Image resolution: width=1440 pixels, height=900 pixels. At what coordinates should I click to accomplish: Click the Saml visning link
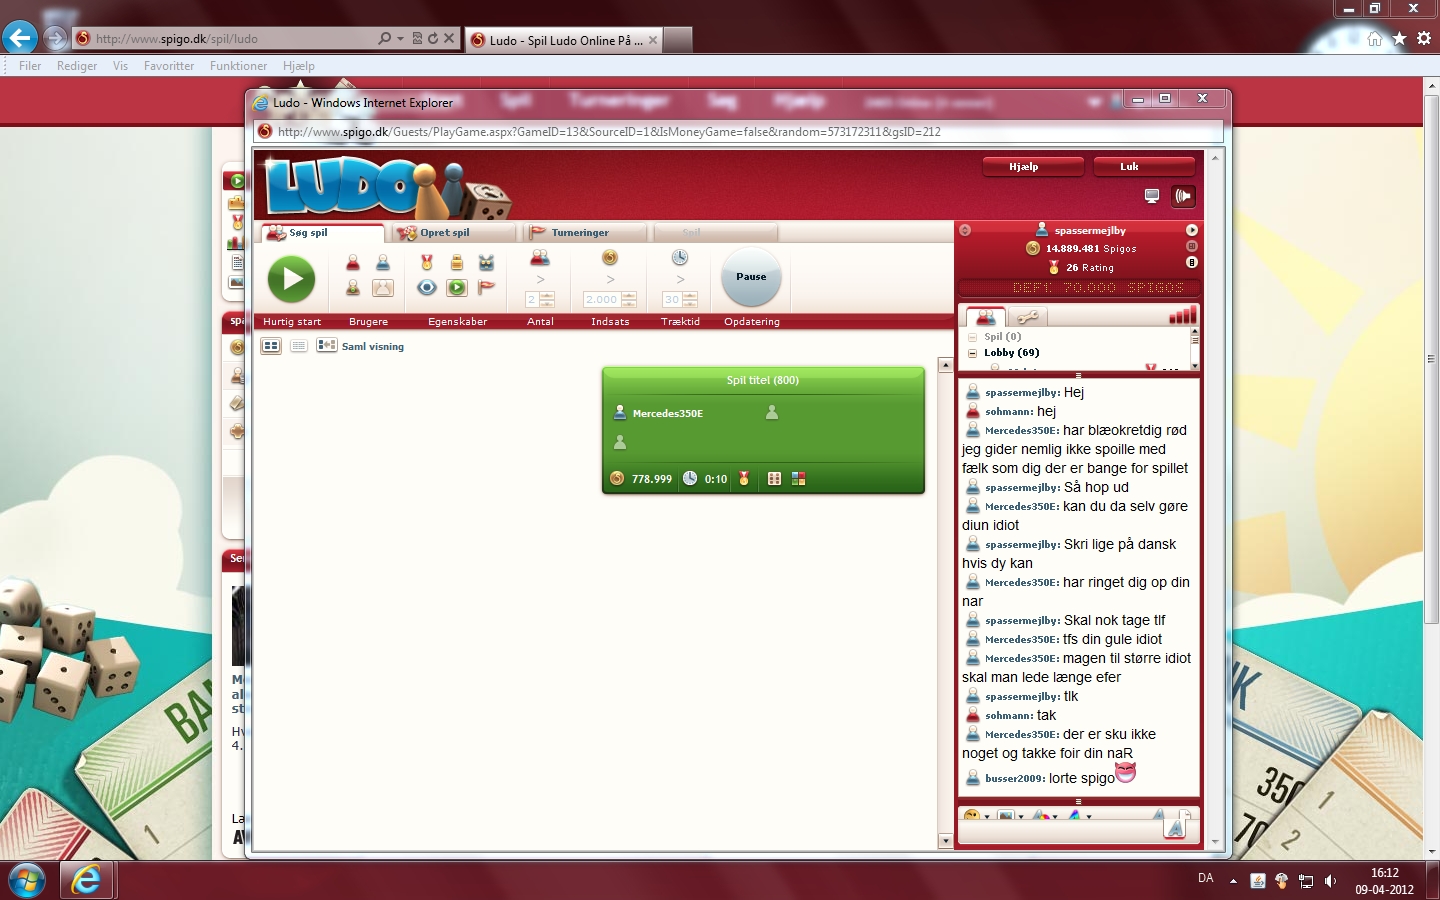tap(372, 347)
